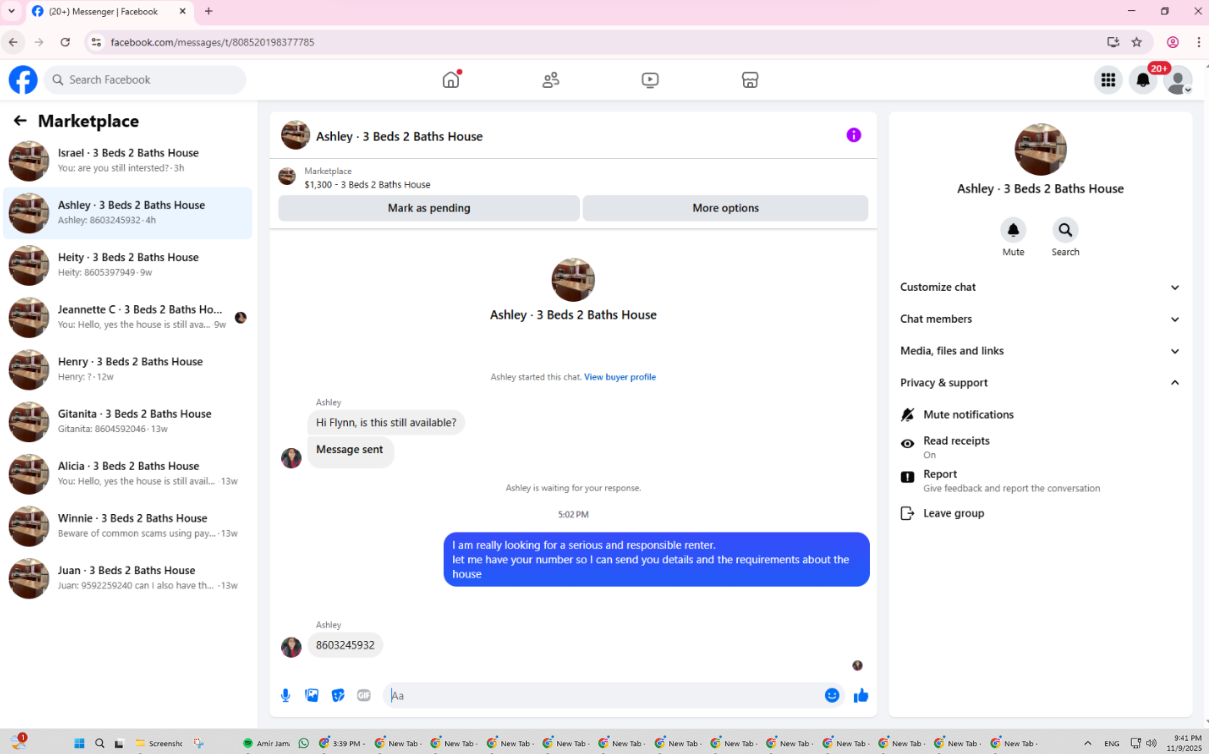Open conversation info purple icon
1209x754 pixels.
[853, 135]
